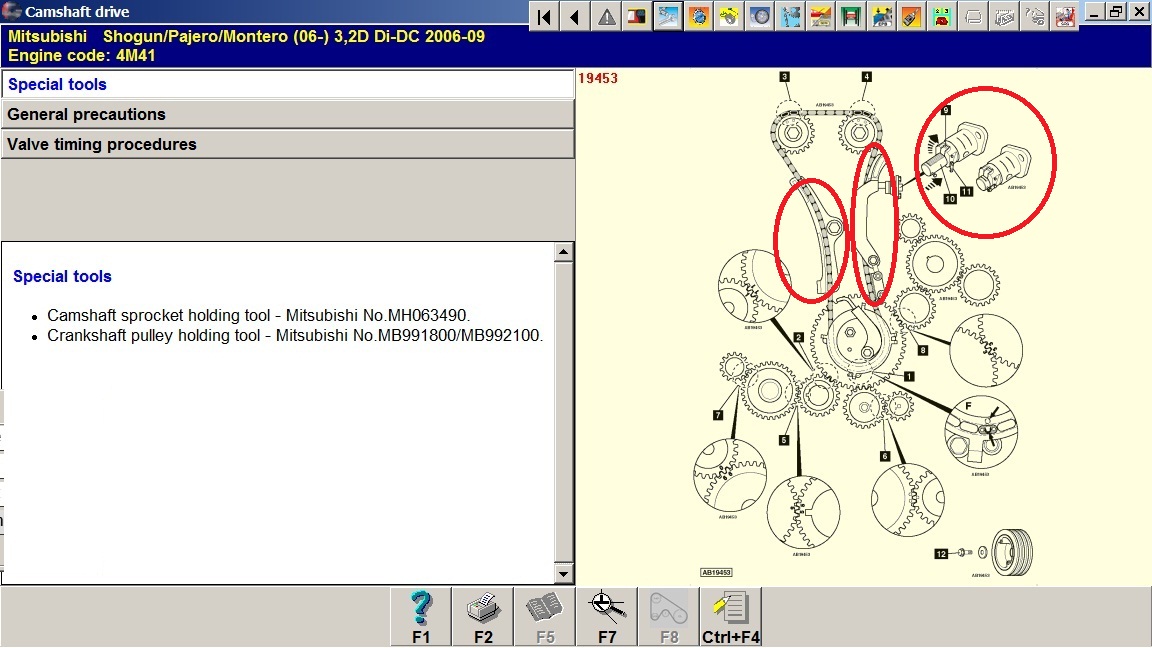Expand the General precautions section
The image size is (1152, 648).
tap(287, 114)
